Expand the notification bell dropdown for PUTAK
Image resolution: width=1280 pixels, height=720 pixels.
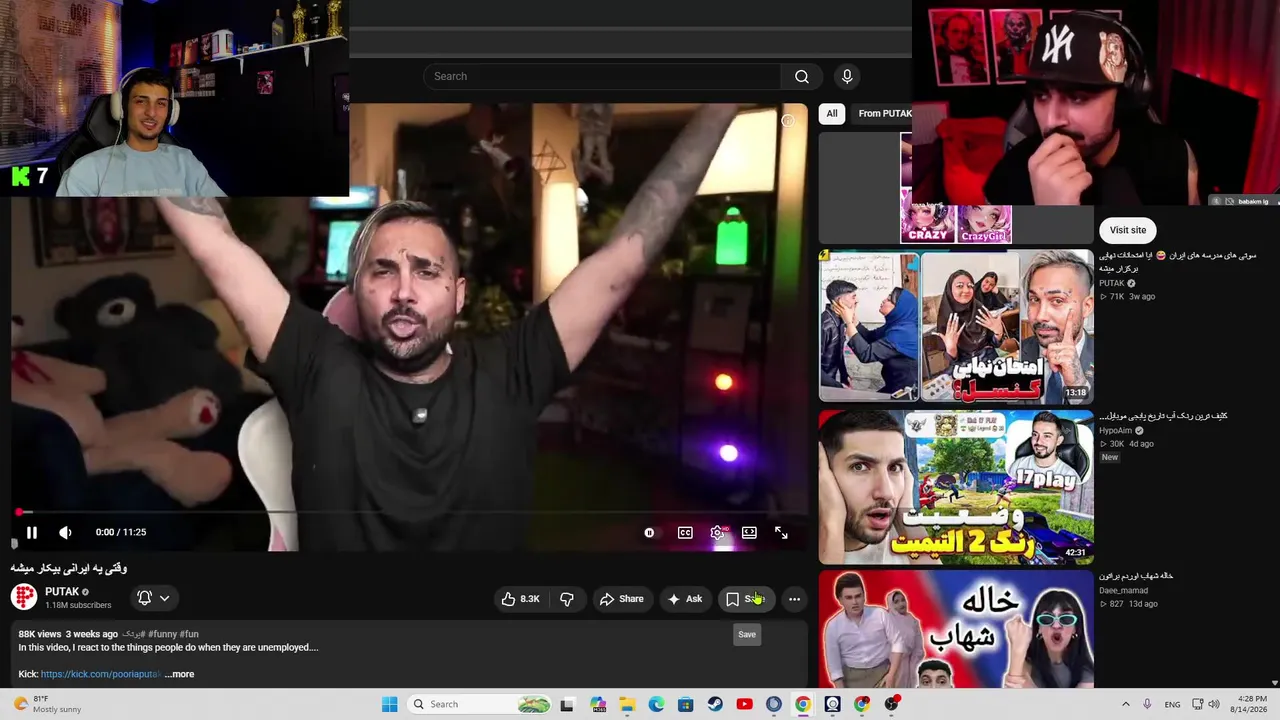tap(153, 598)
